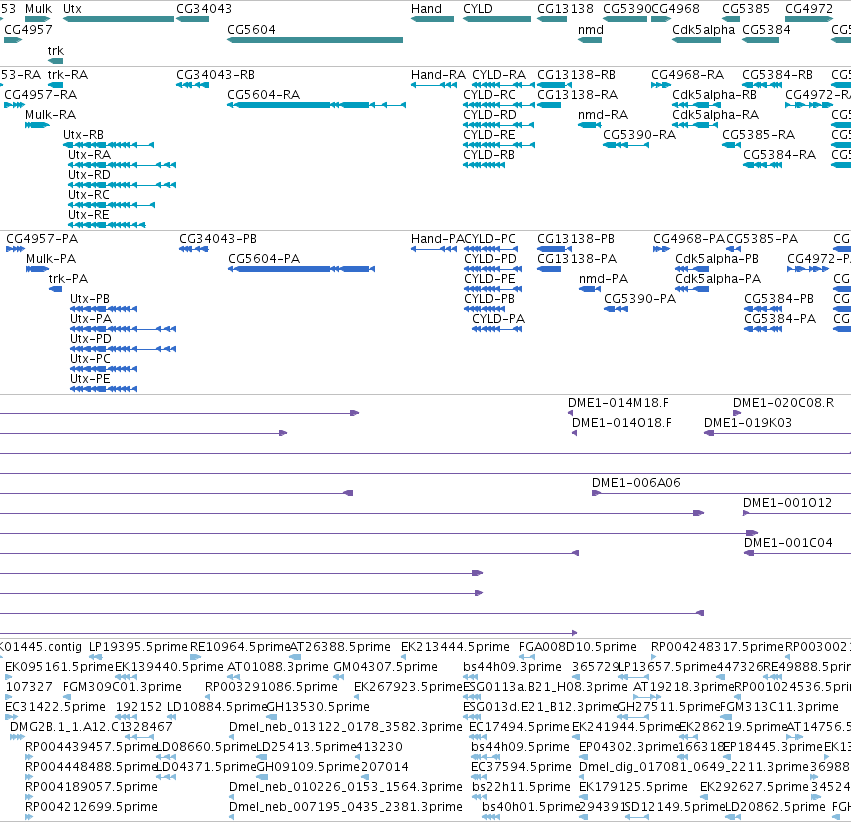
Task: Select transcript Utx-RB
Action: (109, 145)
